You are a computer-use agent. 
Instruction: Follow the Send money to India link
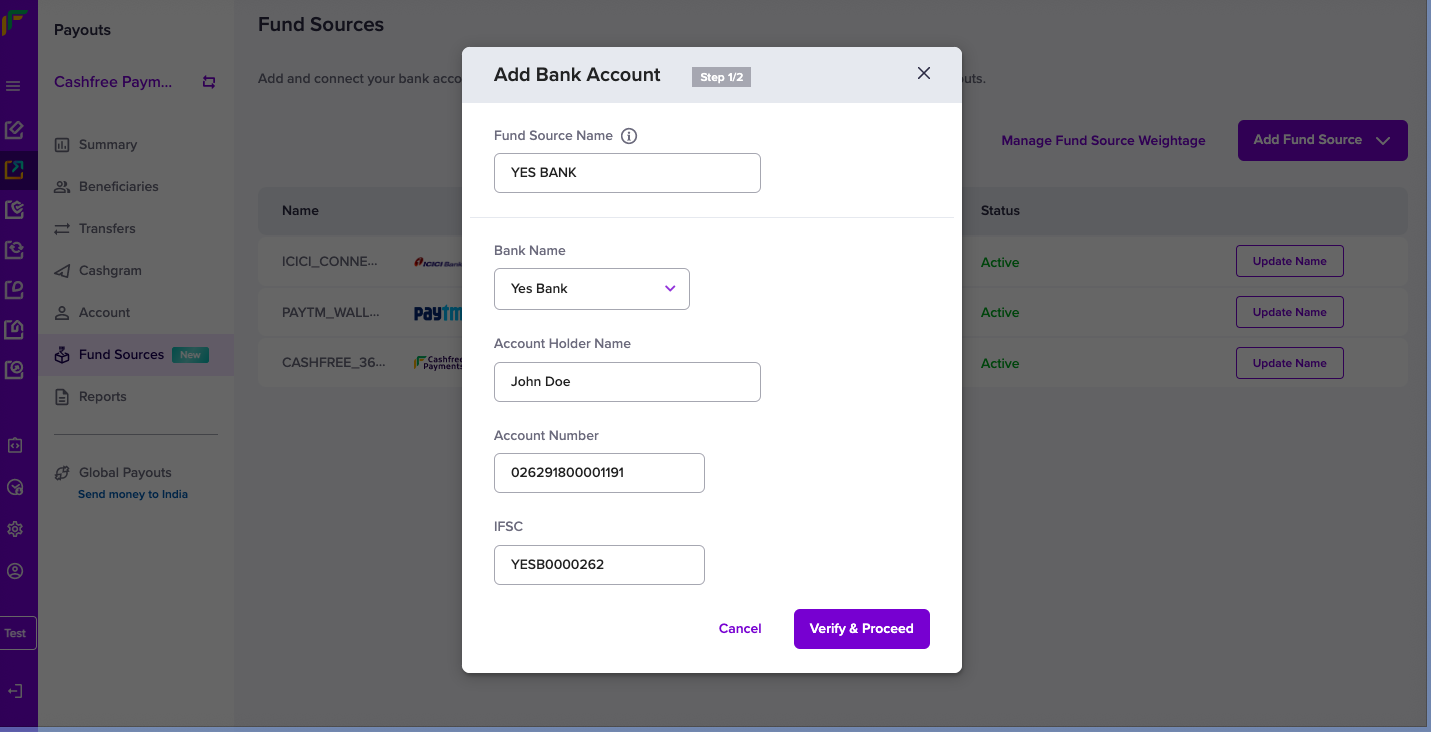click(x=133, y=494)
